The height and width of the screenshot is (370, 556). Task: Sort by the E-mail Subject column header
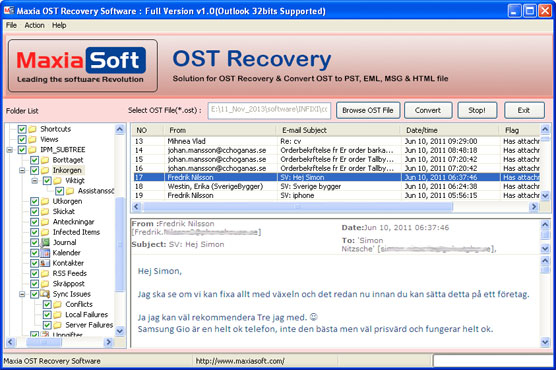pos(338,130)
